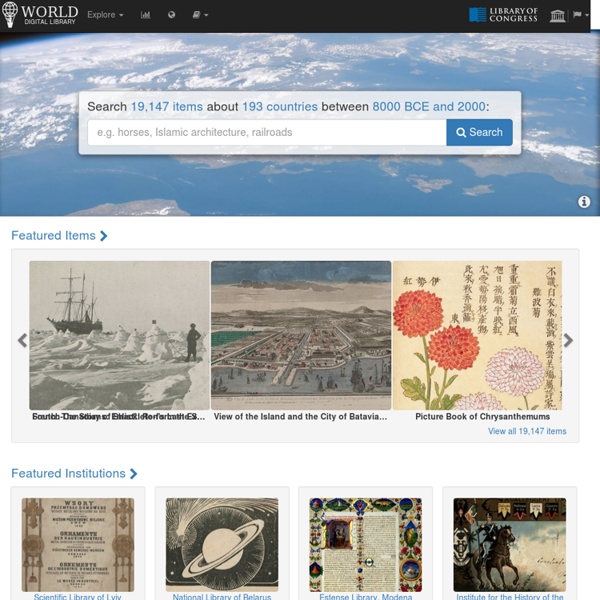Advance featured items with right arrow
This screenshot has height=600, width=600.
tap(568, 340)
